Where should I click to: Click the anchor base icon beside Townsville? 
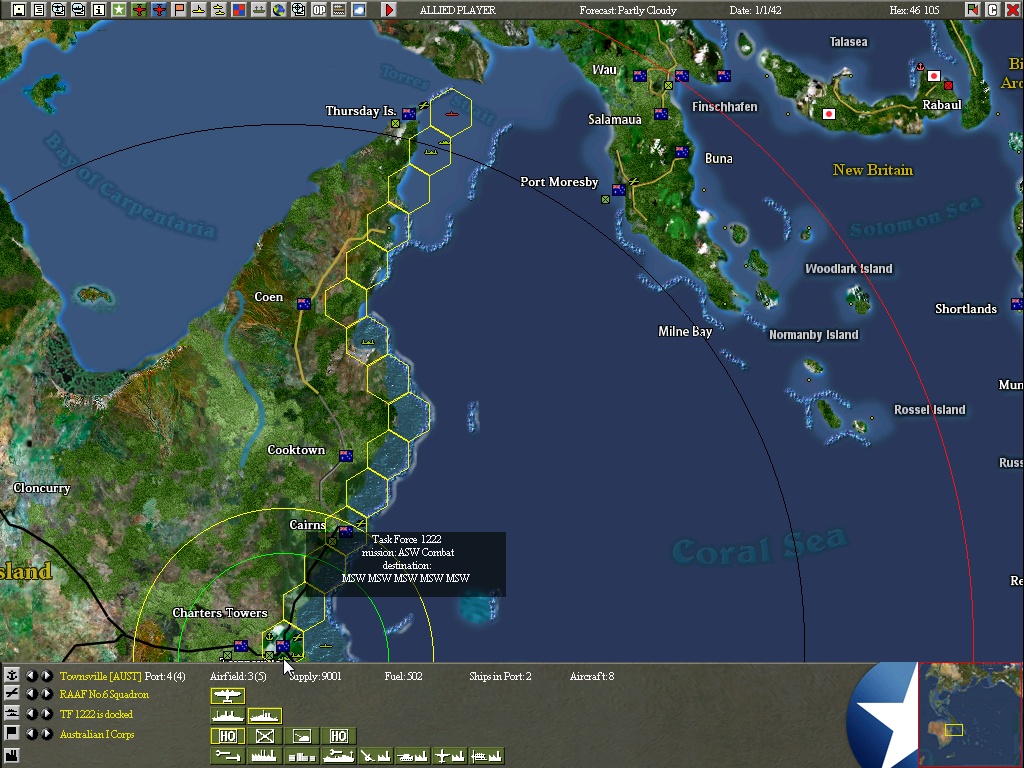(x=11, y=675)
